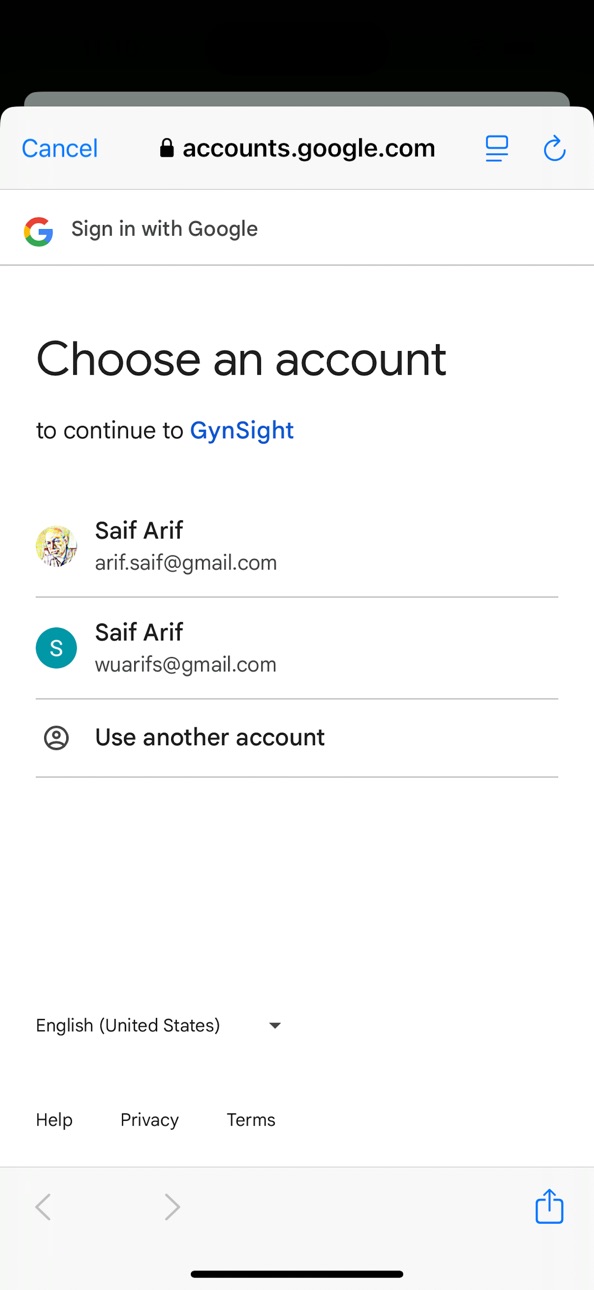Open English (United States) language selector
This screenshot has height=1290, width=594.
click(160, 1025)
